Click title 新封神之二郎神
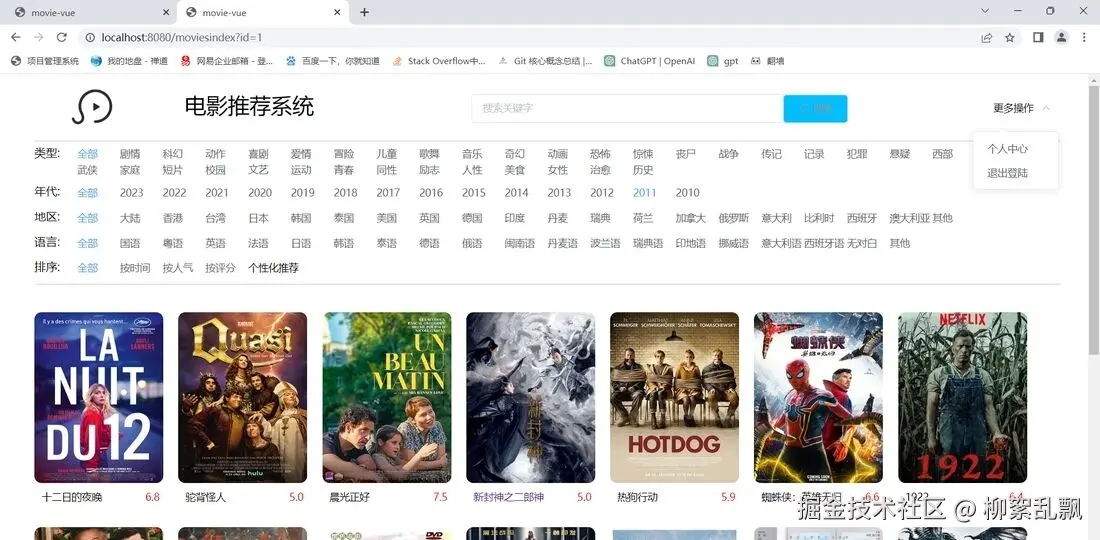Viewport: 1100px width, 540px height. 509,497
